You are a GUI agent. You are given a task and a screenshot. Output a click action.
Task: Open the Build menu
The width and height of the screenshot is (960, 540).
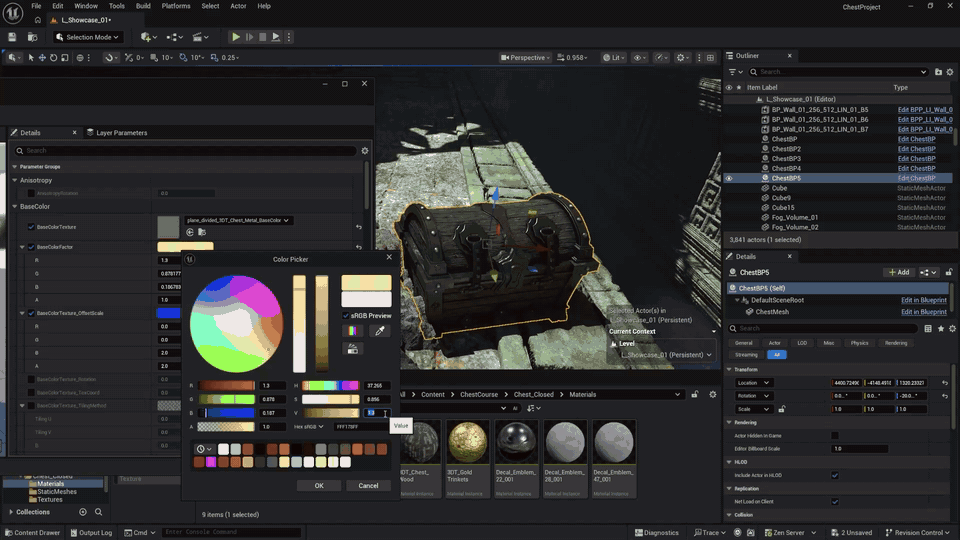tap(143, 6)
